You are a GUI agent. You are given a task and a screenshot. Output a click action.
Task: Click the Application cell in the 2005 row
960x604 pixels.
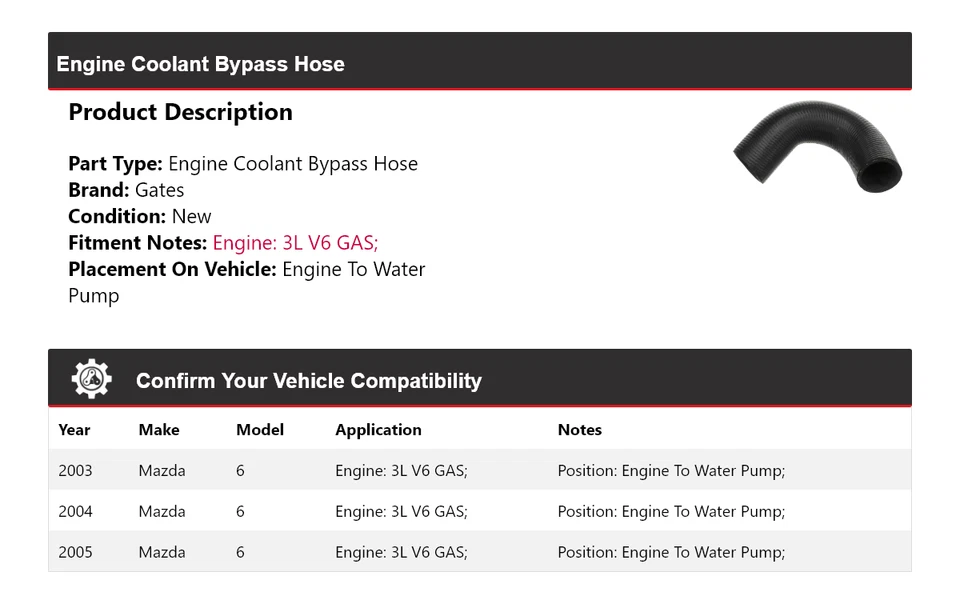tap(401, 552)
